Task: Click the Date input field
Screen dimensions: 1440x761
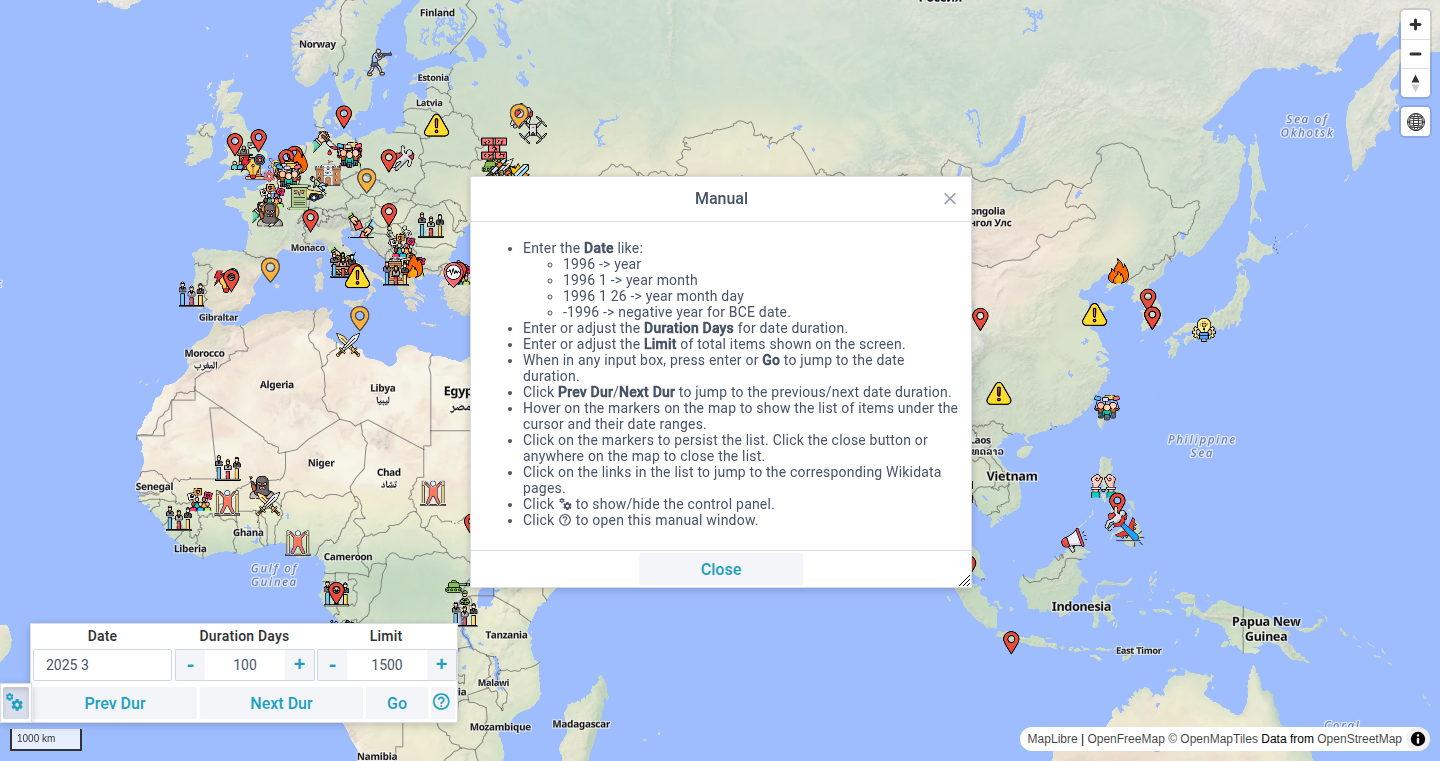Action: point(102,665)
